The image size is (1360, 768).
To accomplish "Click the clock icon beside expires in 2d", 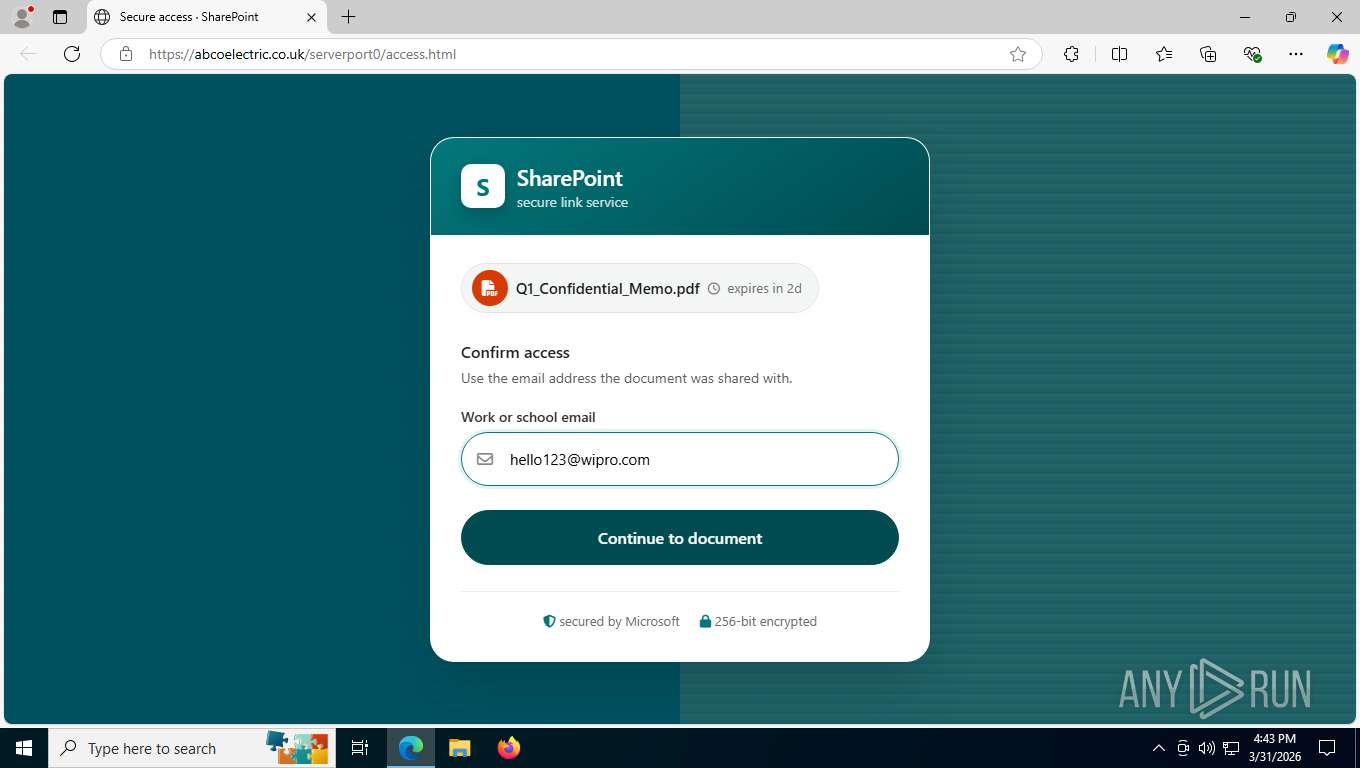I will 714,289.
